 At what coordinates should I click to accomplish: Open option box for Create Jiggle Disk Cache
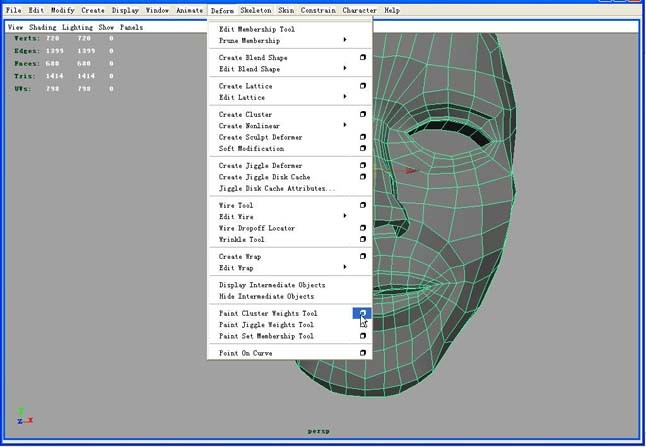tap(363, 177)
